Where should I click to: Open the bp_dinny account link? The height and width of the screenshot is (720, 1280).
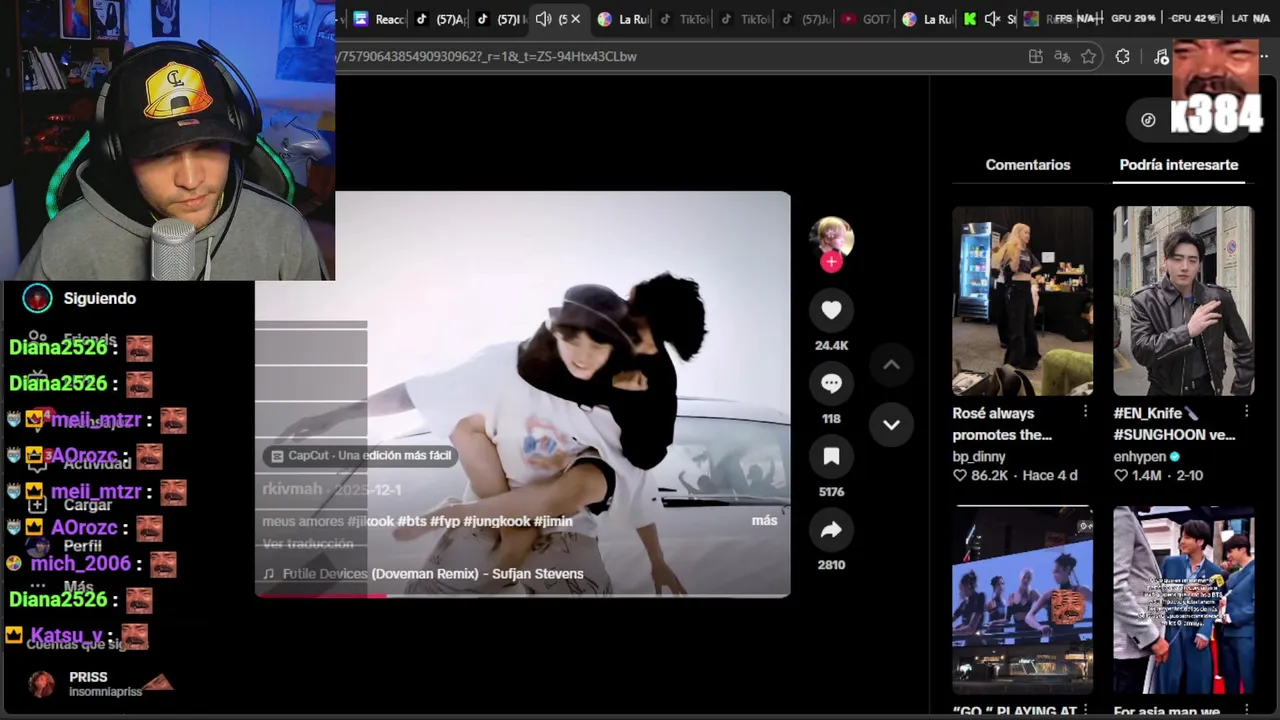click(979, 457)
